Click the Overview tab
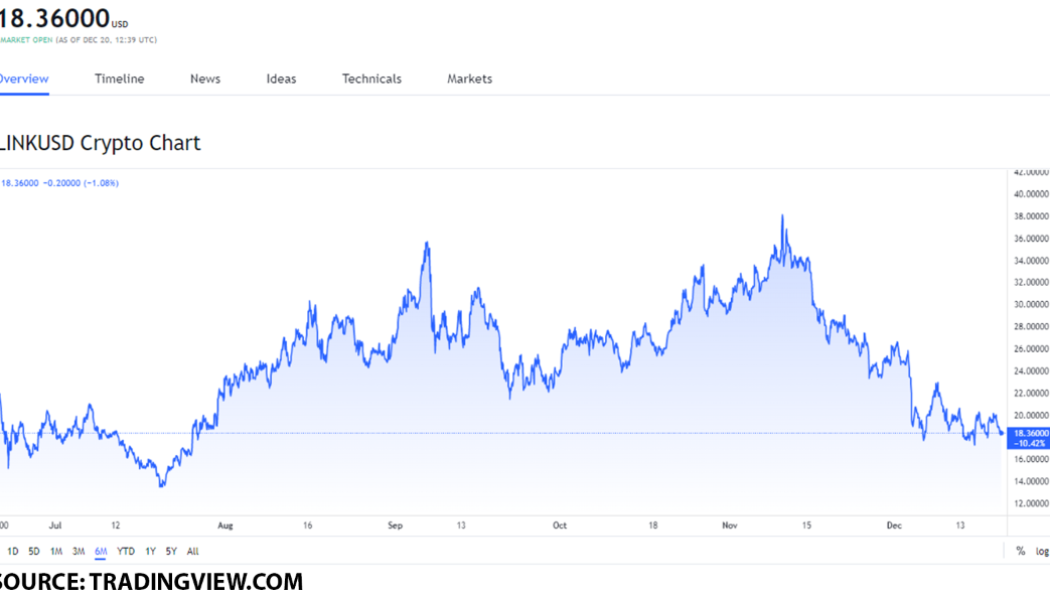The image size is (1050, 600). [23, 79]
